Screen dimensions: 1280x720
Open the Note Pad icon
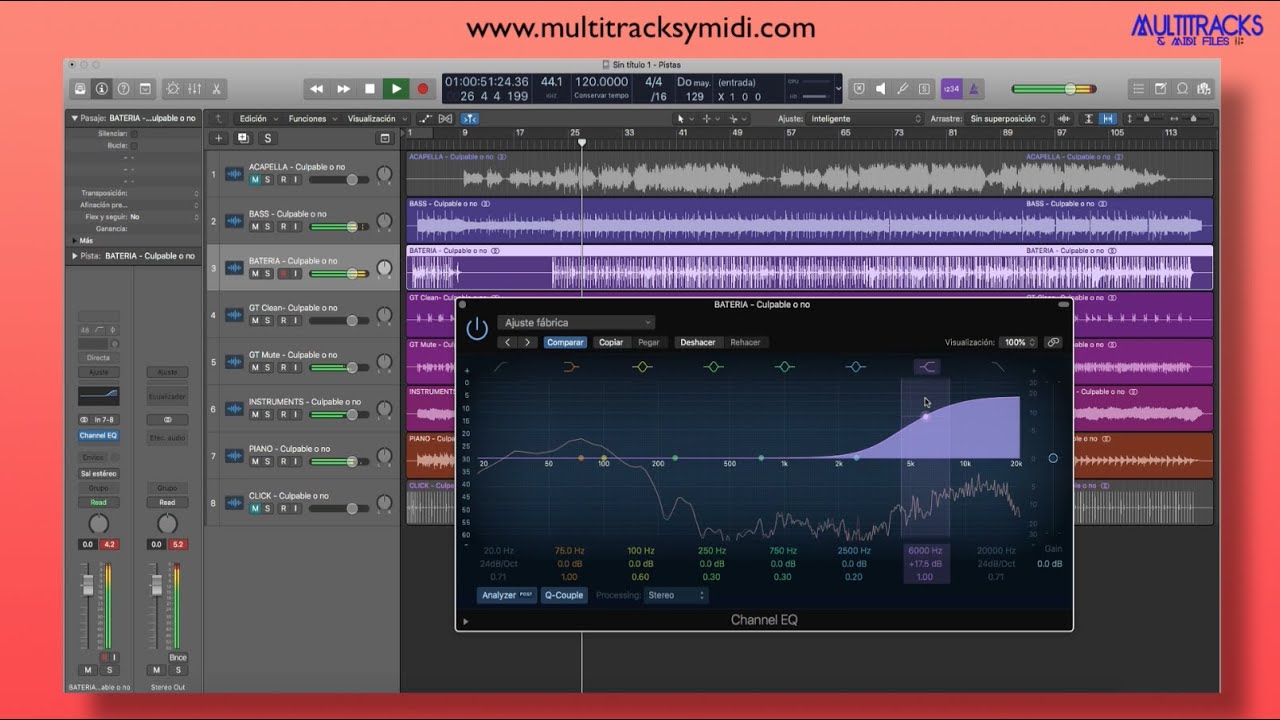[x=1160, y=89]
